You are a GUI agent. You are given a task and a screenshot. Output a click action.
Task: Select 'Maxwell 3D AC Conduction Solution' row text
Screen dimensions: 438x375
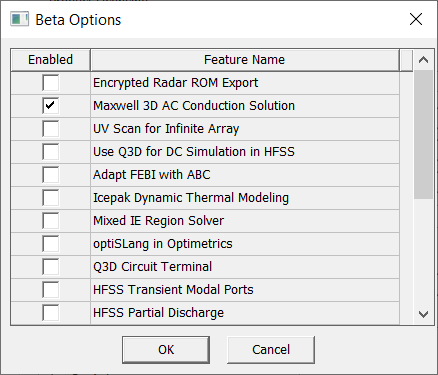pyautogui.click(x=194, y=106)
